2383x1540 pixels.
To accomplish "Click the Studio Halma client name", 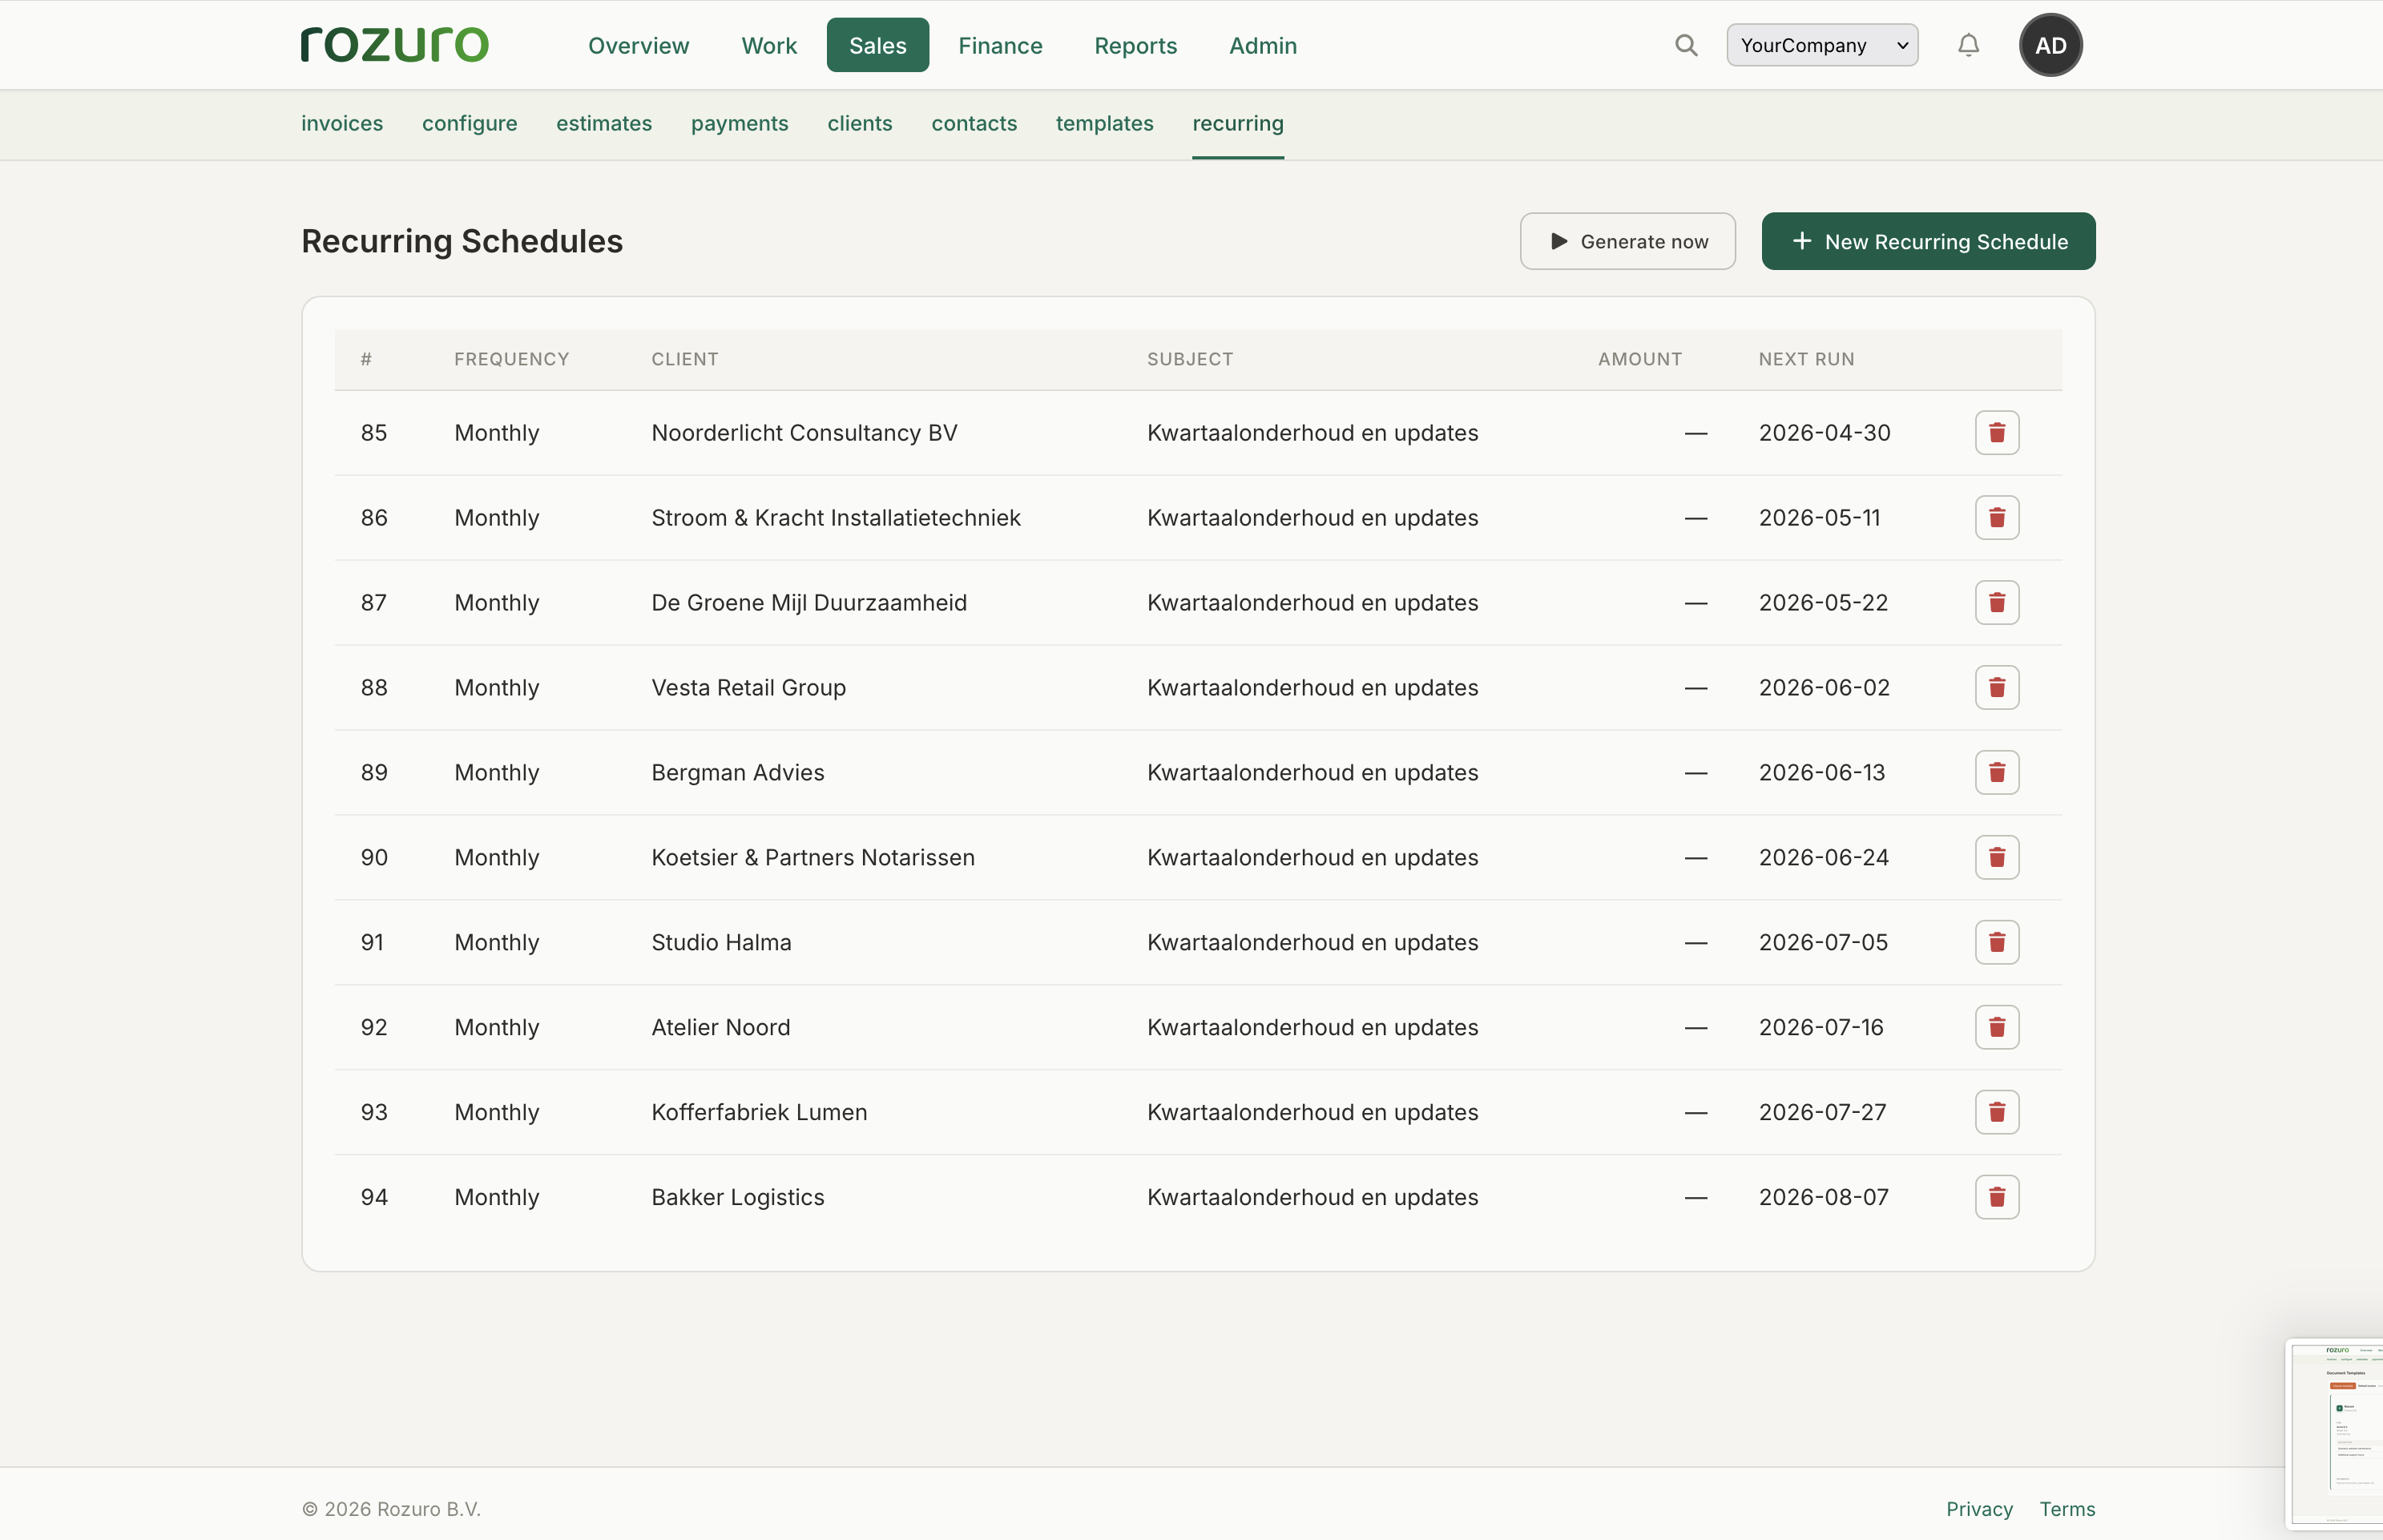I will point(721,943).
